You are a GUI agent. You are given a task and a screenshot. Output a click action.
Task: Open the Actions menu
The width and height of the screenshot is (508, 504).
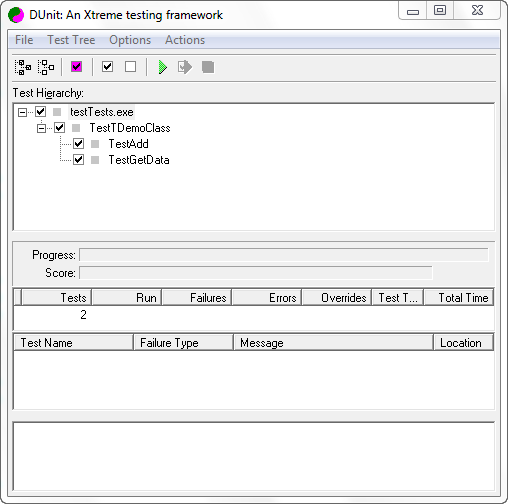[185, 40]
